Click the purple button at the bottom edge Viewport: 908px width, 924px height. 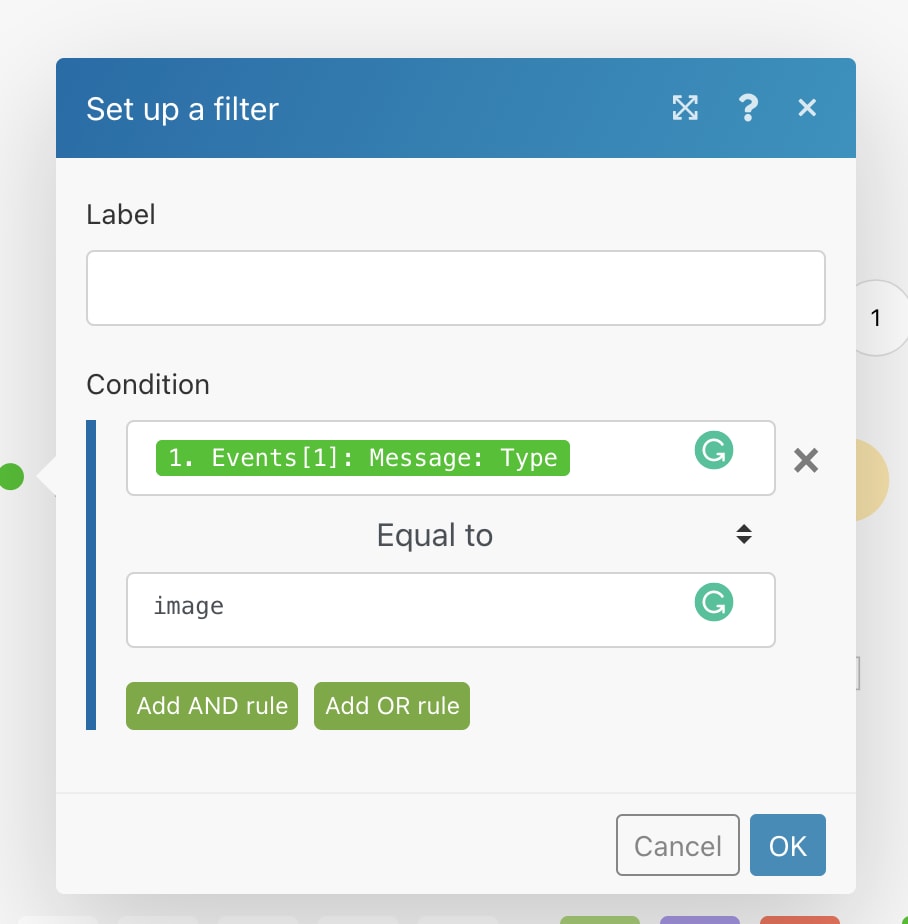tap(699, 920)
